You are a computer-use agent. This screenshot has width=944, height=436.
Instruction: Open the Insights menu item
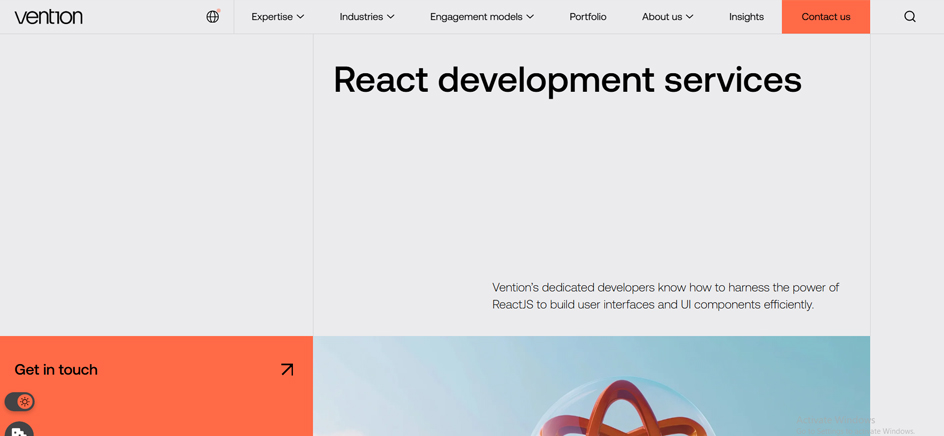click(x=746, y=17)
